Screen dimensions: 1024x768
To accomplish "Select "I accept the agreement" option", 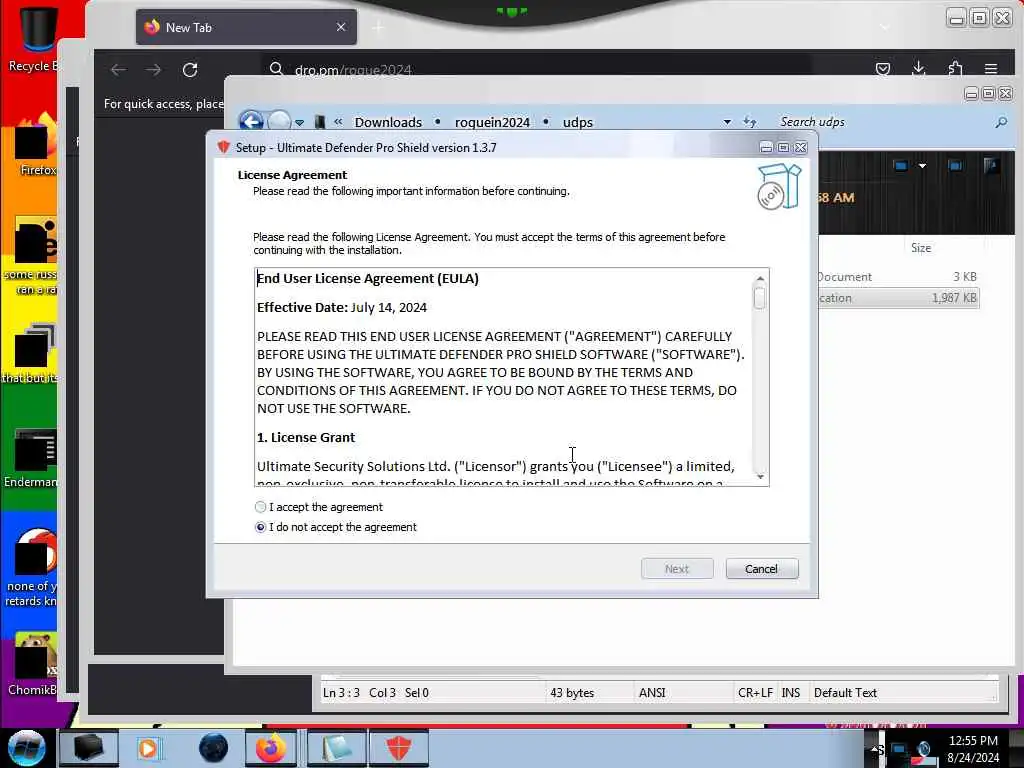I will 319,507.
